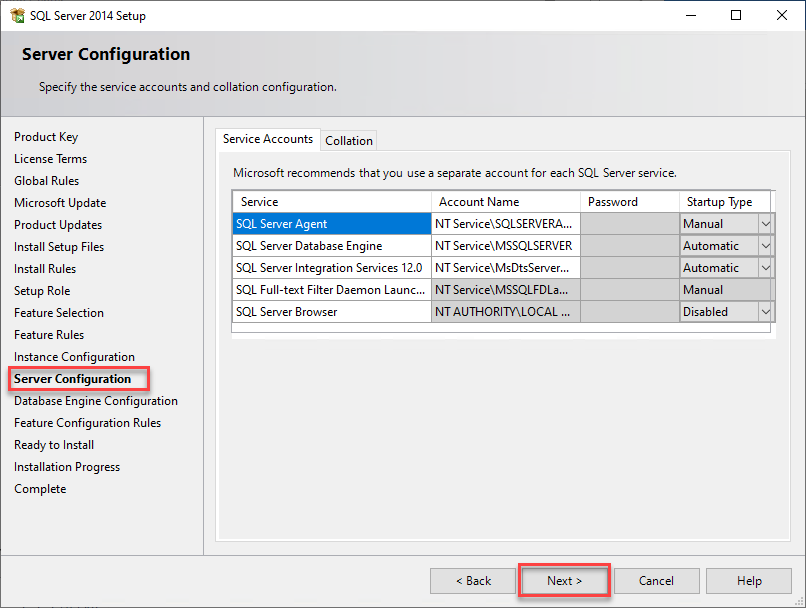
Task: Click password cell for SQL Server Database Engine
Action: [x=630, y=246]
